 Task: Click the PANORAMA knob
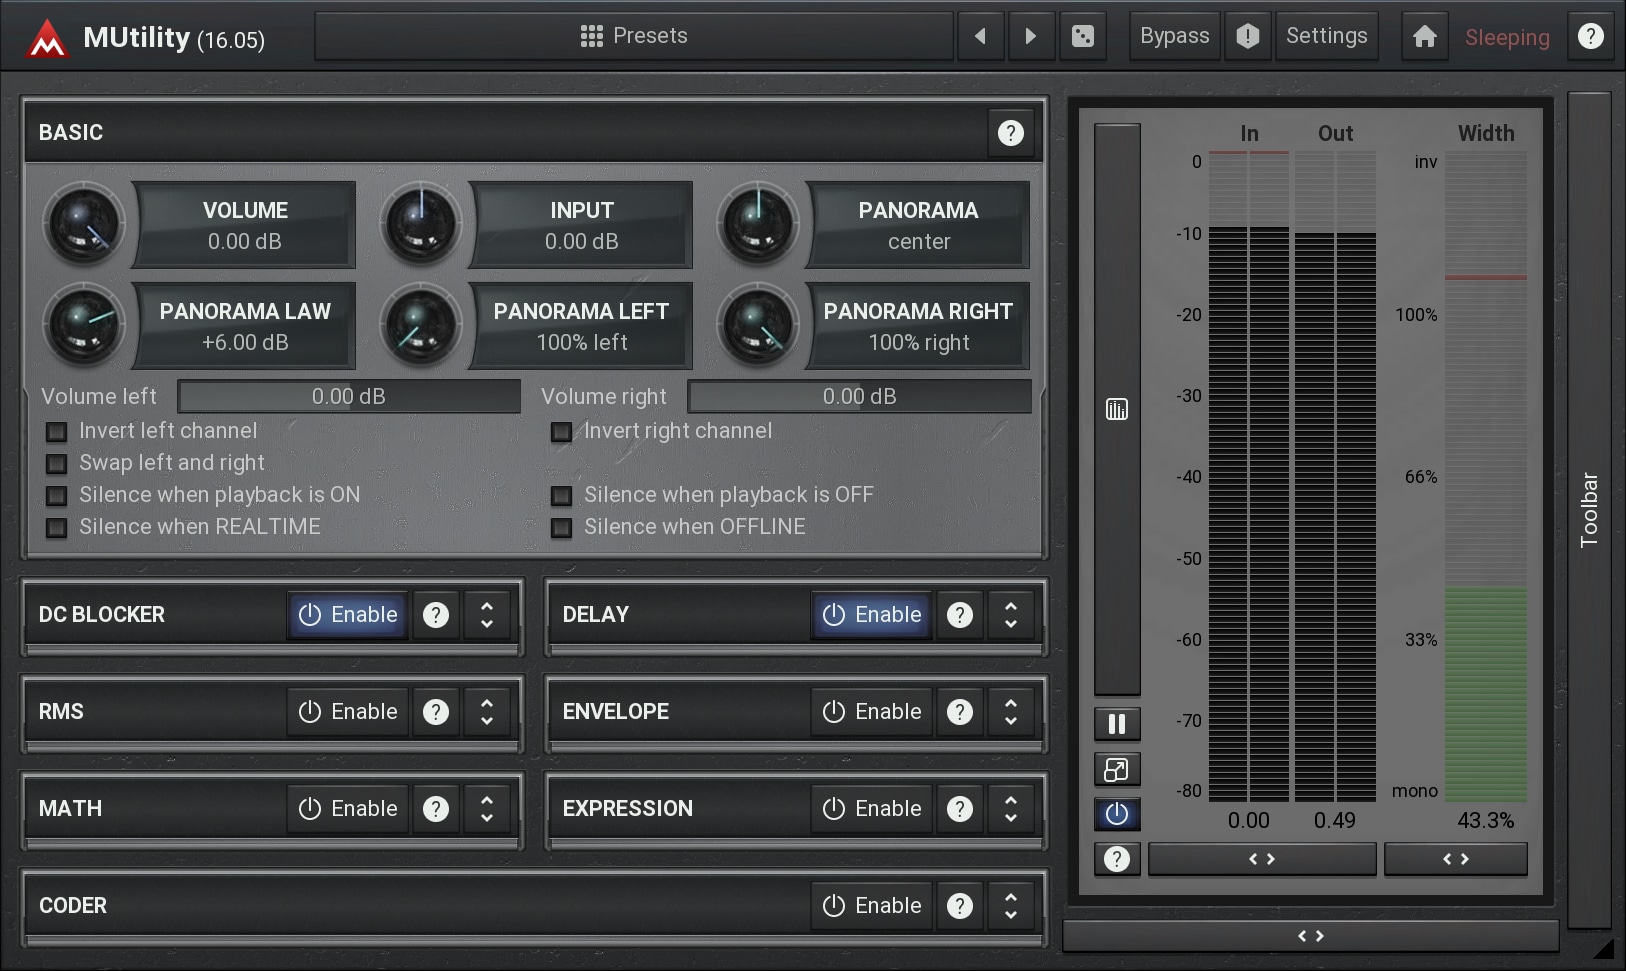point(758,224)
